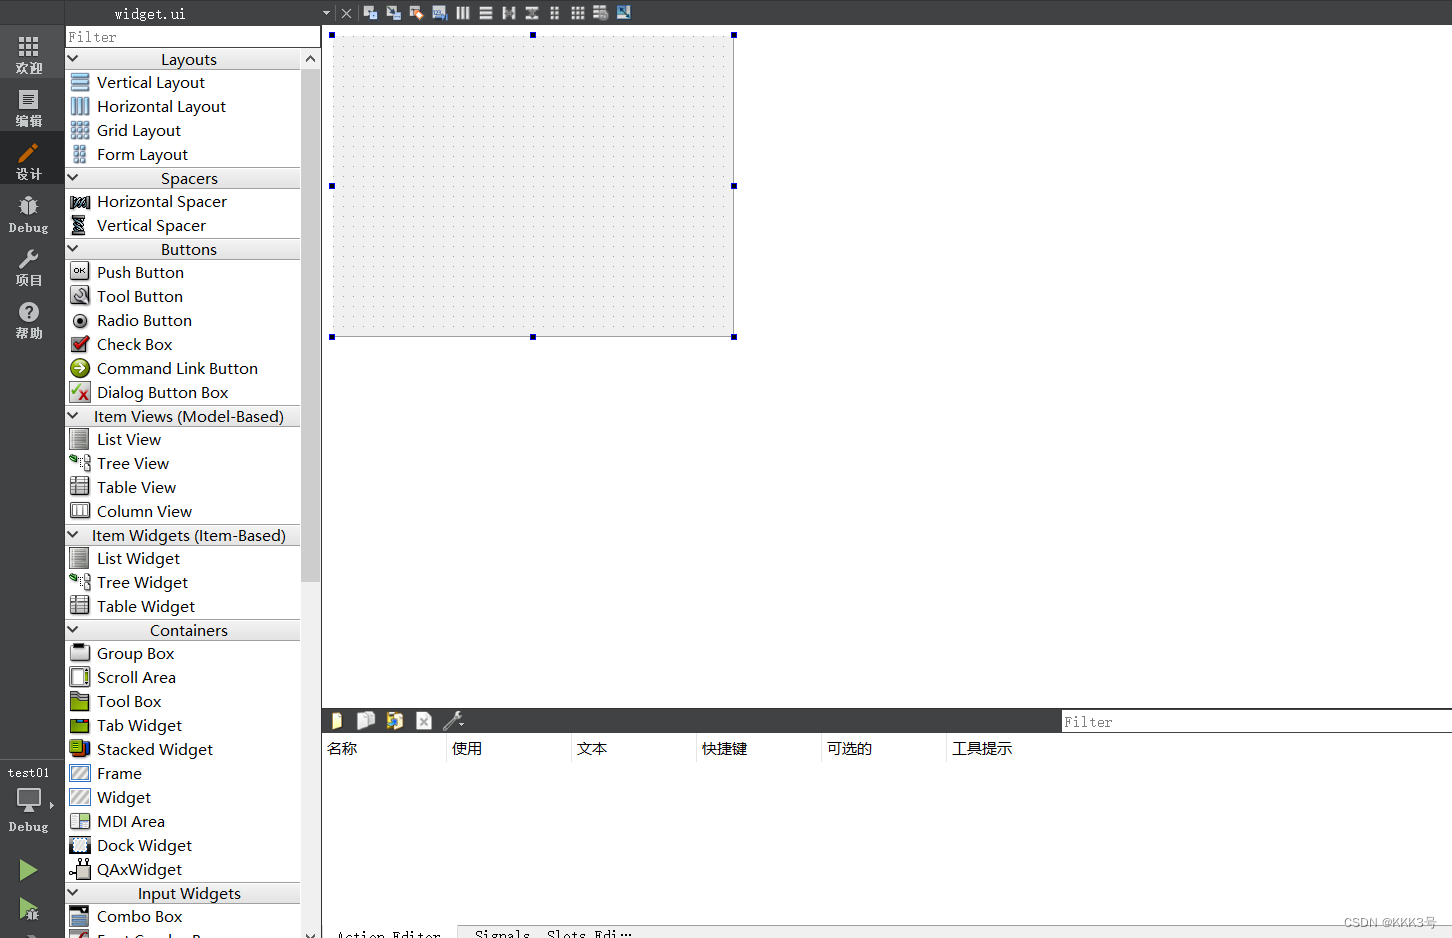
Task: Close widget.ui document with X icon
Action: click(346, 13)
